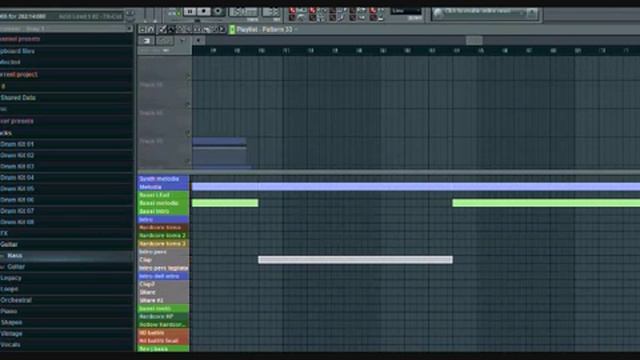The height and width of the screenshot is (360, 640).
Task: Select the HD battito pattern
Action: click(x=163, y=333)
